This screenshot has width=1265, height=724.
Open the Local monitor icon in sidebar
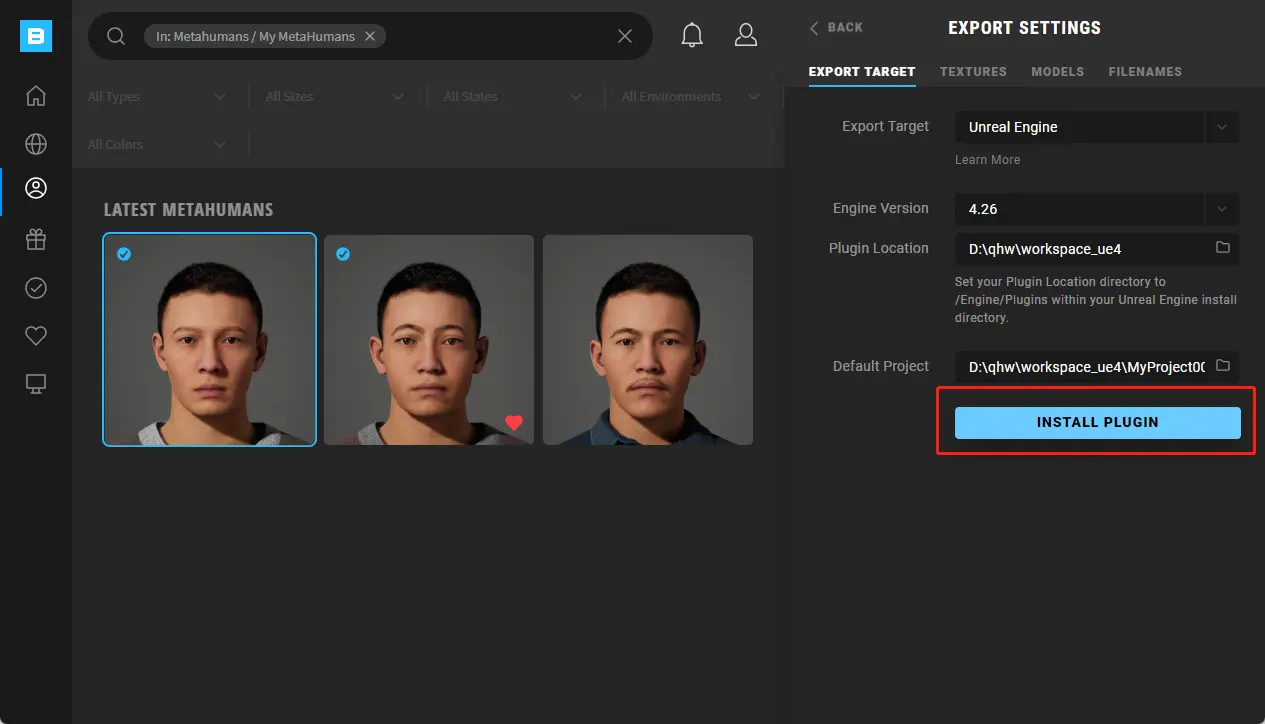pos(36,384)
